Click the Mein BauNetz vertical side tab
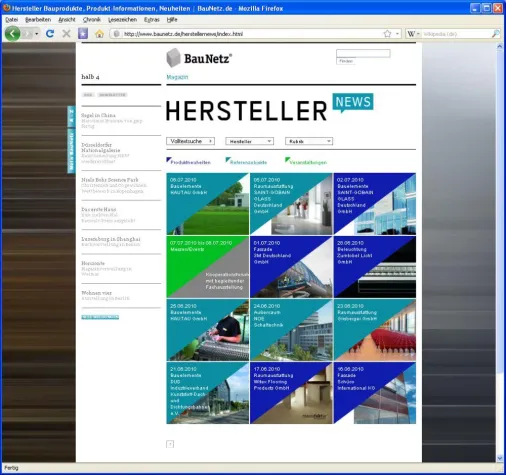The width and height of the screenshot is (506, 475). pyautogui.click(x=71, y=151)
